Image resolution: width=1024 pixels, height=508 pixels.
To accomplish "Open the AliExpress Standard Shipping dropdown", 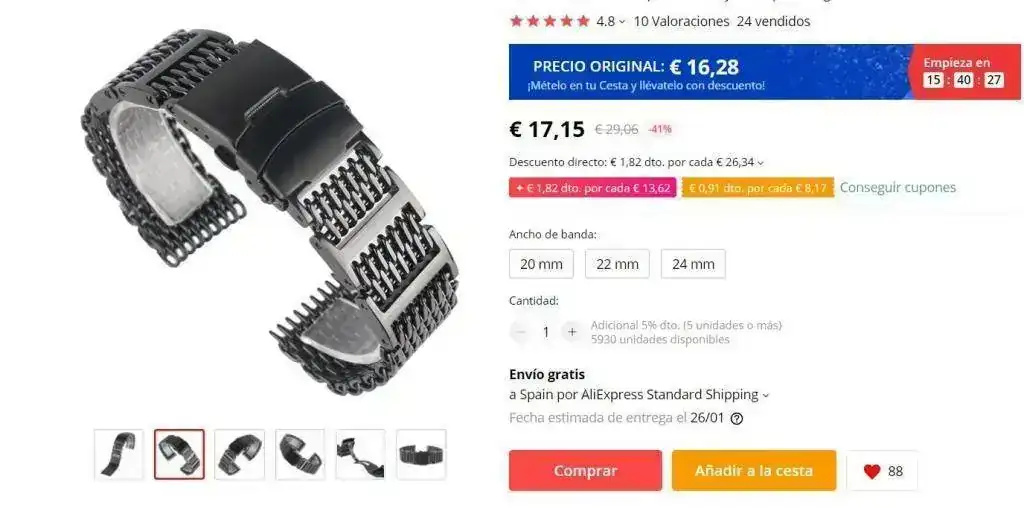I will point(766,395).
